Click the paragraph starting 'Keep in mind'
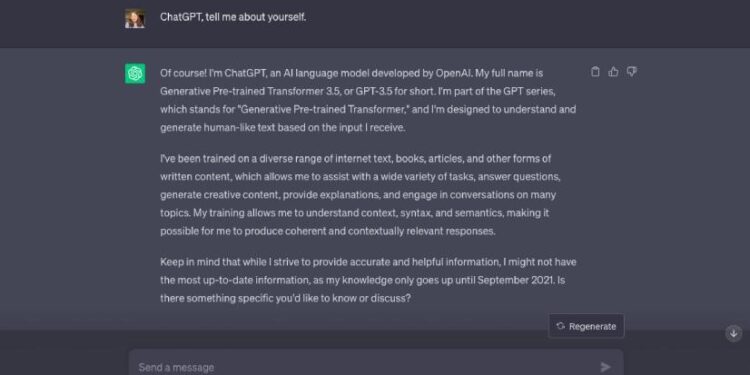 (368, 280)
